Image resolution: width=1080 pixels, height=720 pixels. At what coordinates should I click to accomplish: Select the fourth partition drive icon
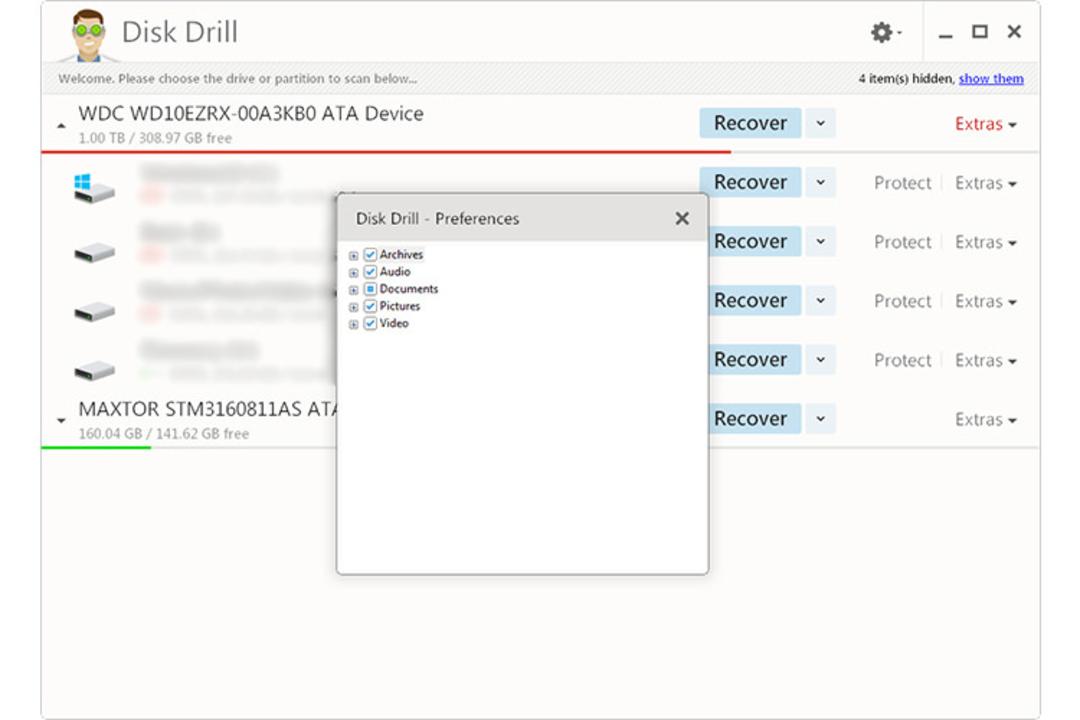[x=94, y=371]
